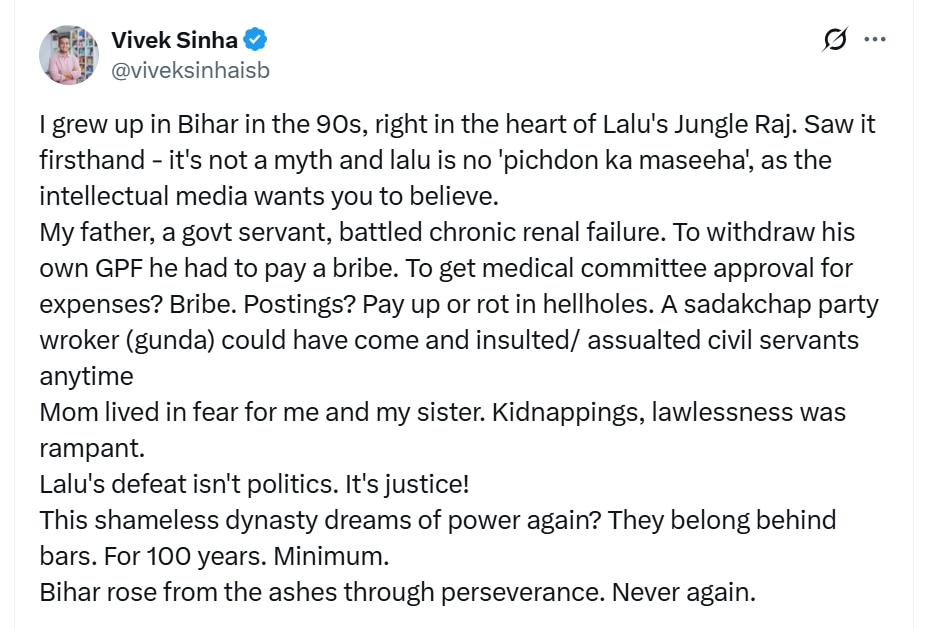Screen dimensions: 926x628
Task: Open the @viveksinhaisb handle link
Action: [190, 71]
